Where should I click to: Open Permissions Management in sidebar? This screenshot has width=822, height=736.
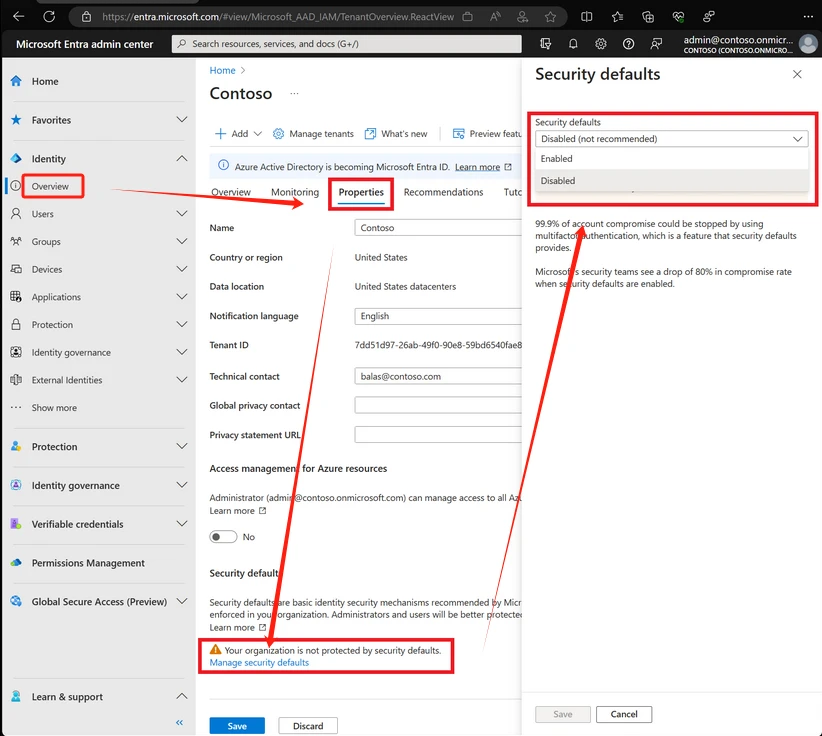pyautogui.click(x=88, y=562)
